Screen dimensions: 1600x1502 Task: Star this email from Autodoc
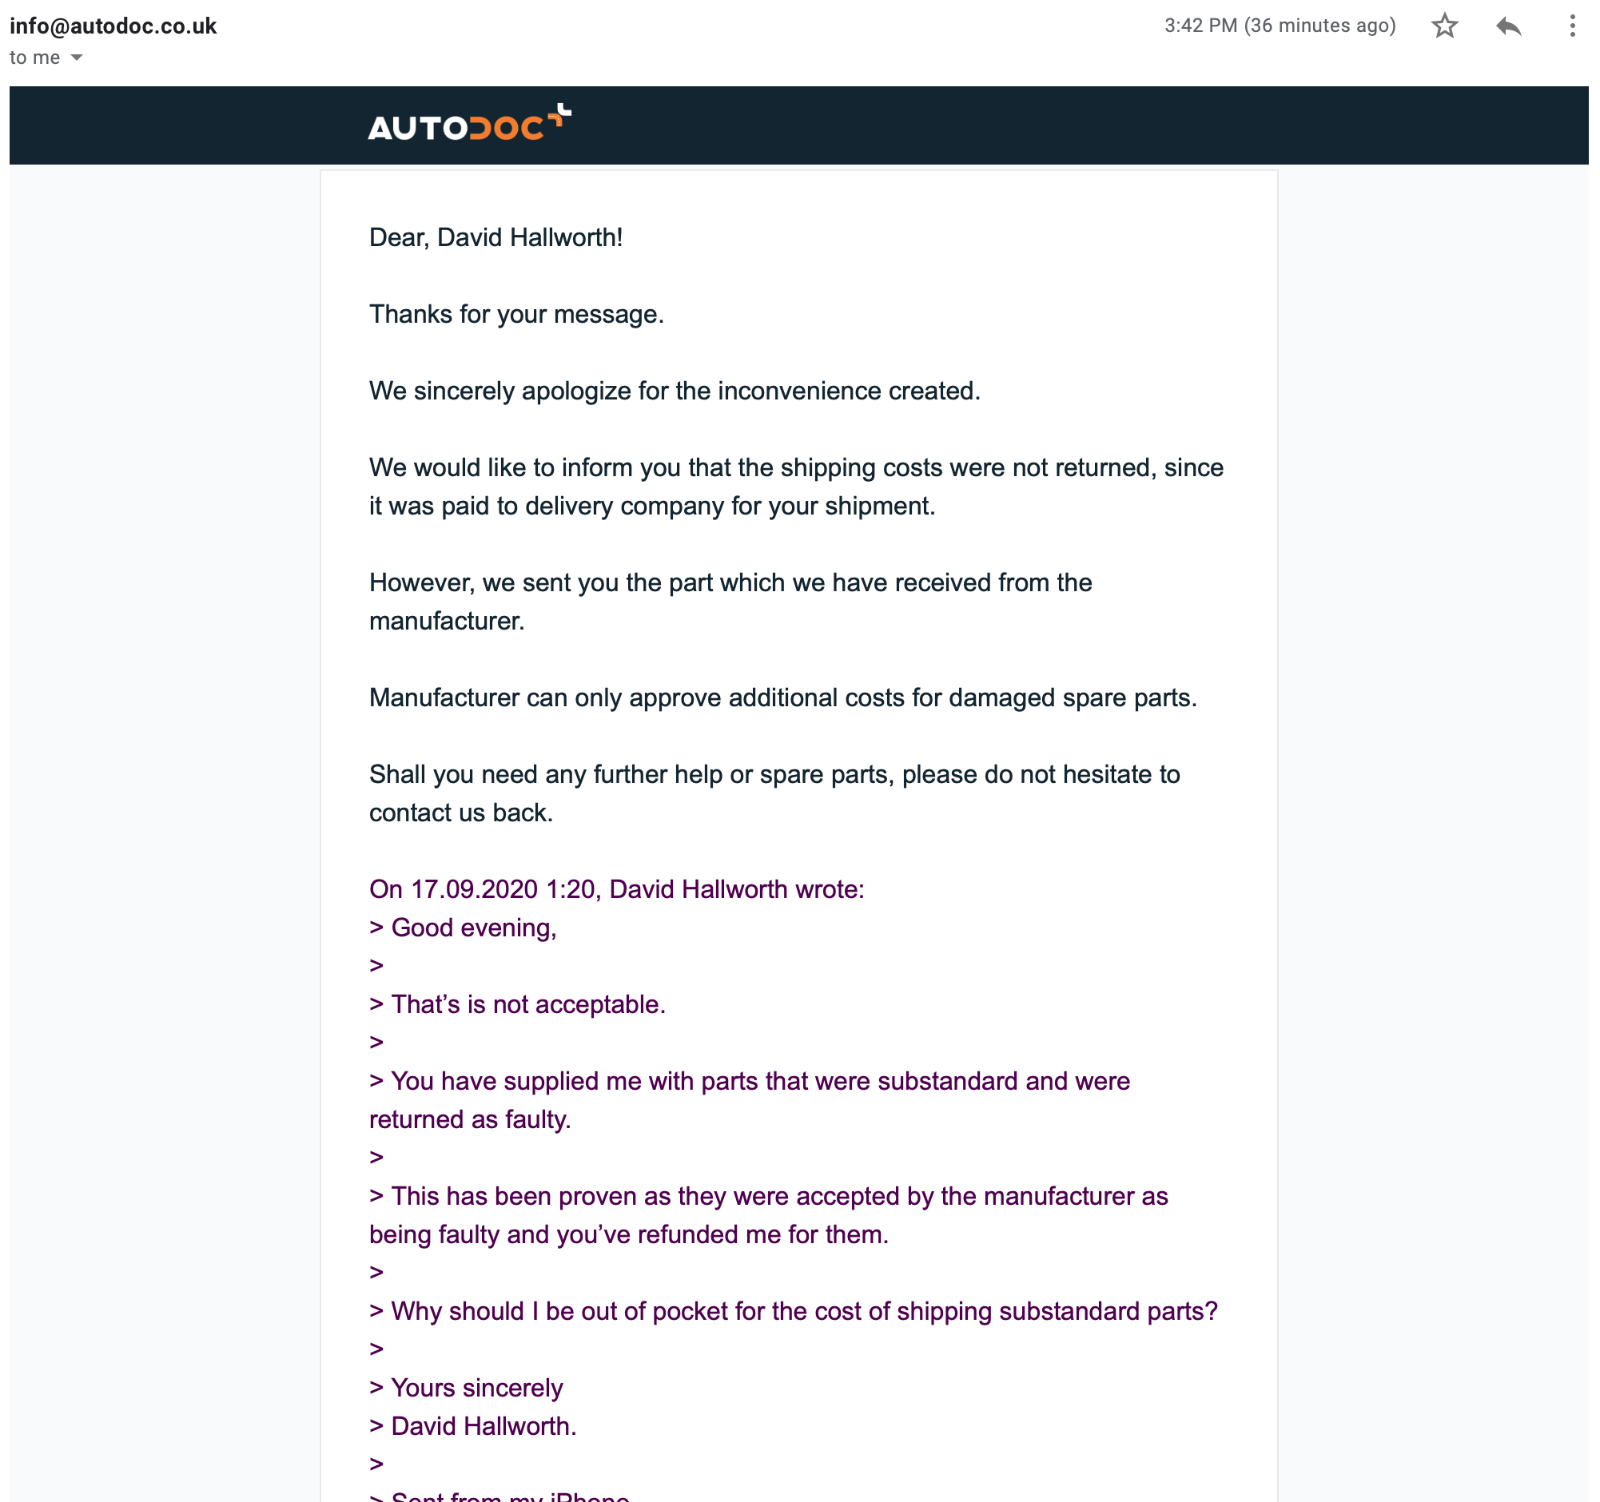pyautogui.click(x=1444, y=26)
